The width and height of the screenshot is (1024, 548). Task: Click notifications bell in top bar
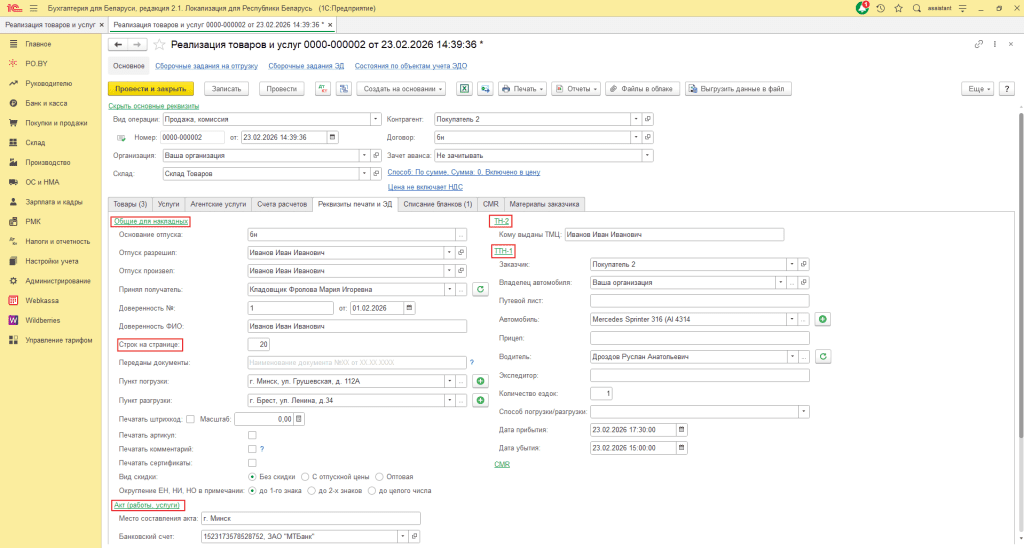(x=862, y=8)
